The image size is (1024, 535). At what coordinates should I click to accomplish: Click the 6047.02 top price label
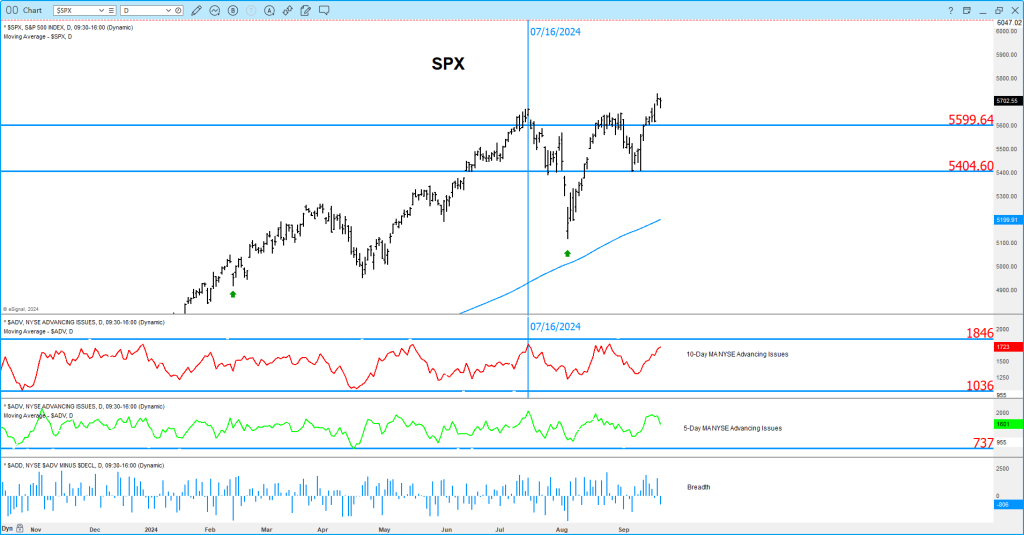(x=1009, y=23)
